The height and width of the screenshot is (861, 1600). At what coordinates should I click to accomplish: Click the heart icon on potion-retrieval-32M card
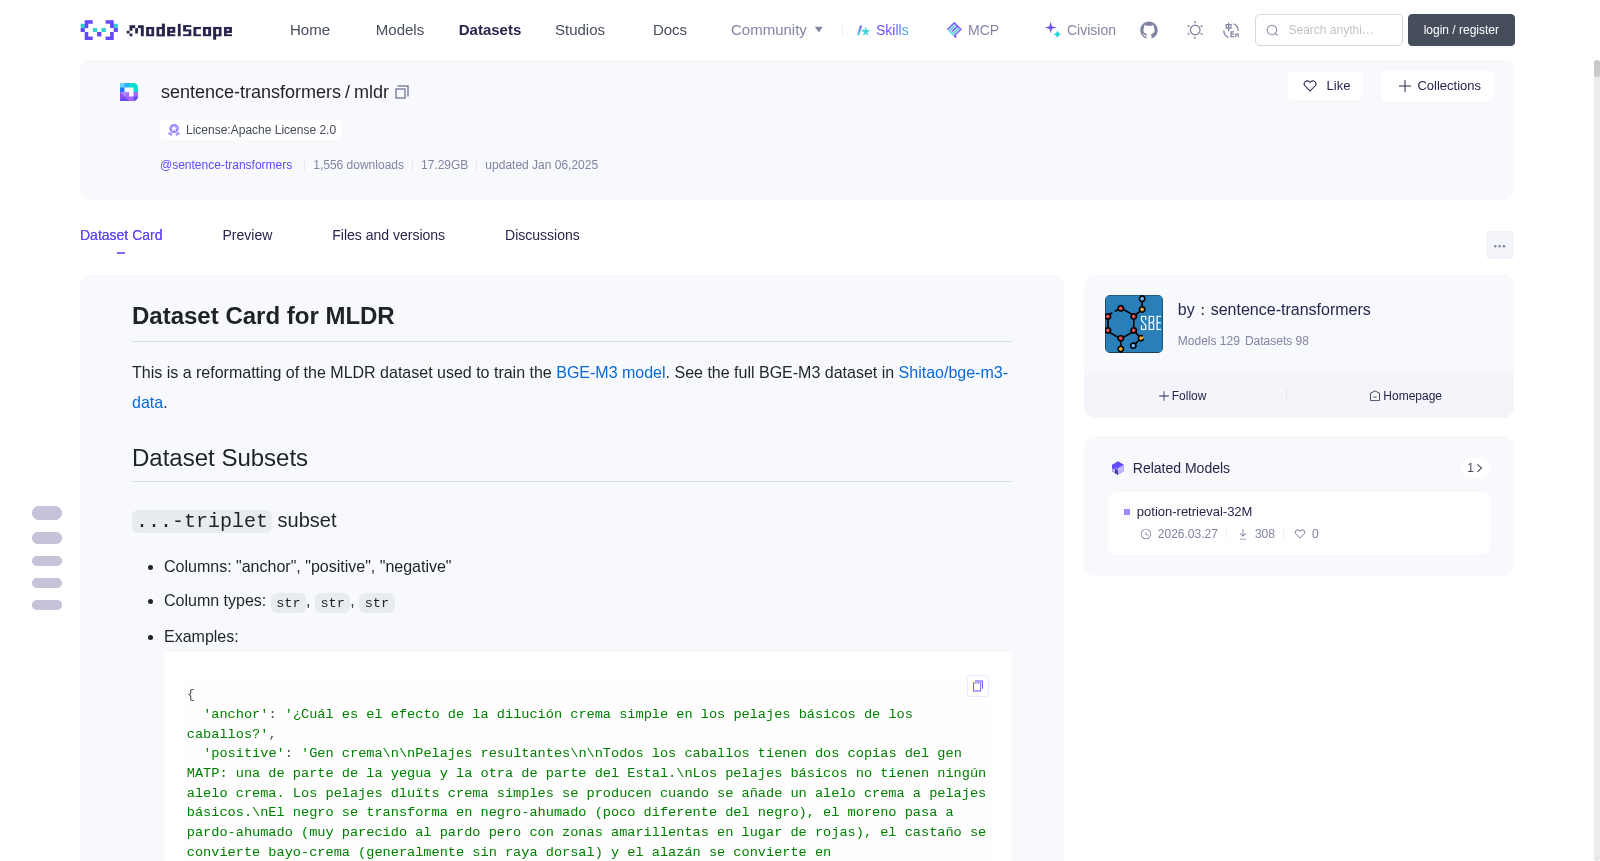(x=1300, y=534)
